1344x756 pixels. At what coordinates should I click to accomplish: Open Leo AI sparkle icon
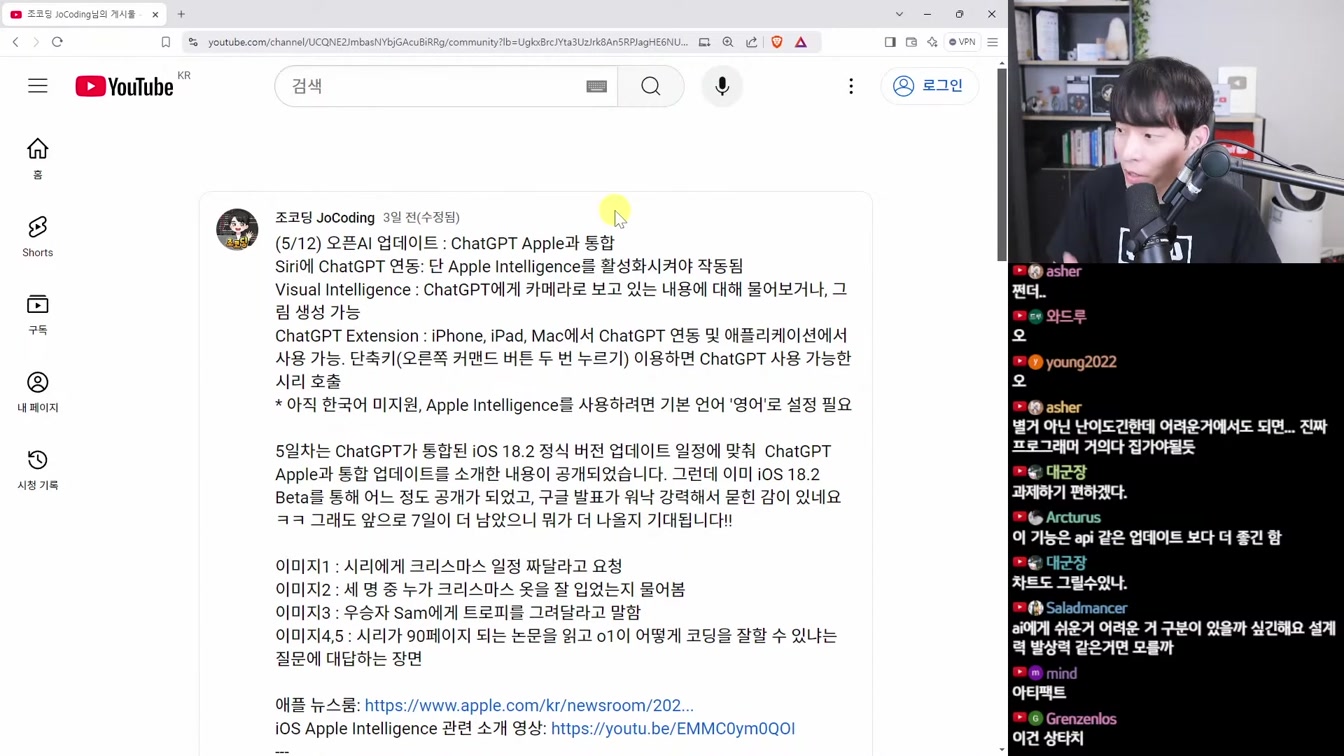click(932, 42)
